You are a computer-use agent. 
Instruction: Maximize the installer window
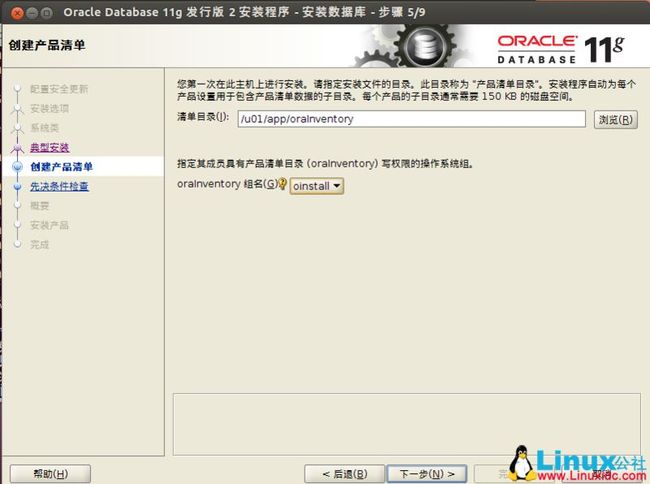pos(47,13)
